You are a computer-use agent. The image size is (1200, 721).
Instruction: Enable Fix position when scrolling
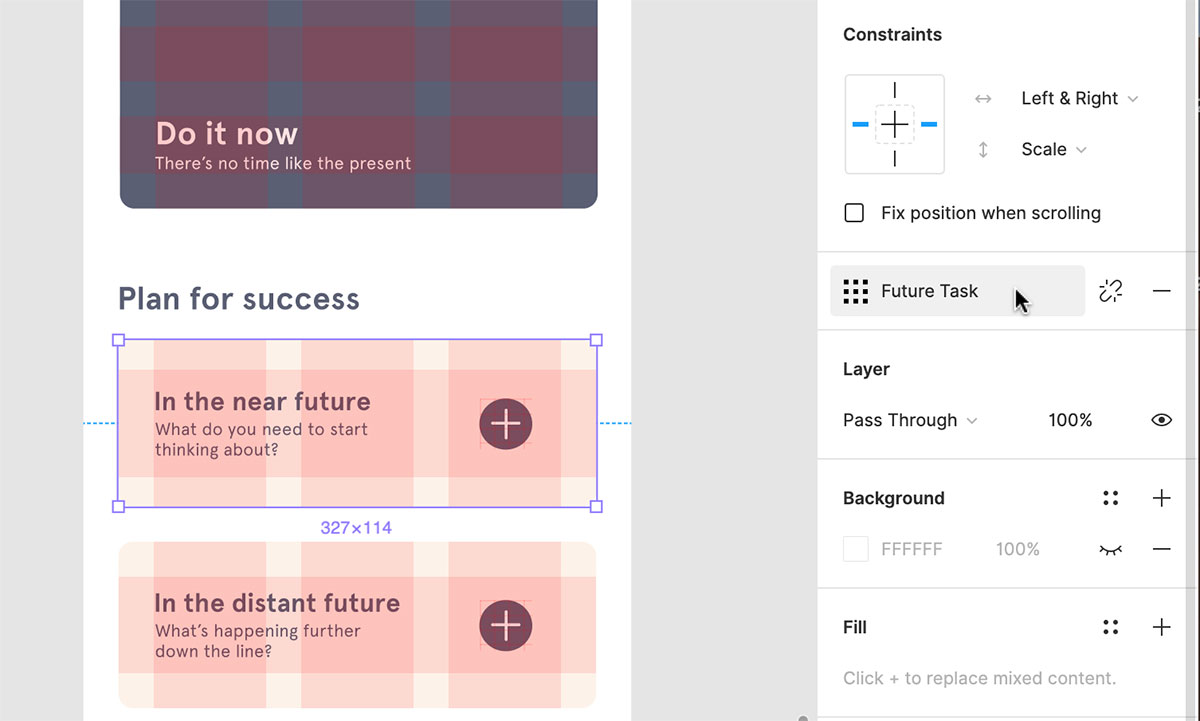(x=854, y=212)
